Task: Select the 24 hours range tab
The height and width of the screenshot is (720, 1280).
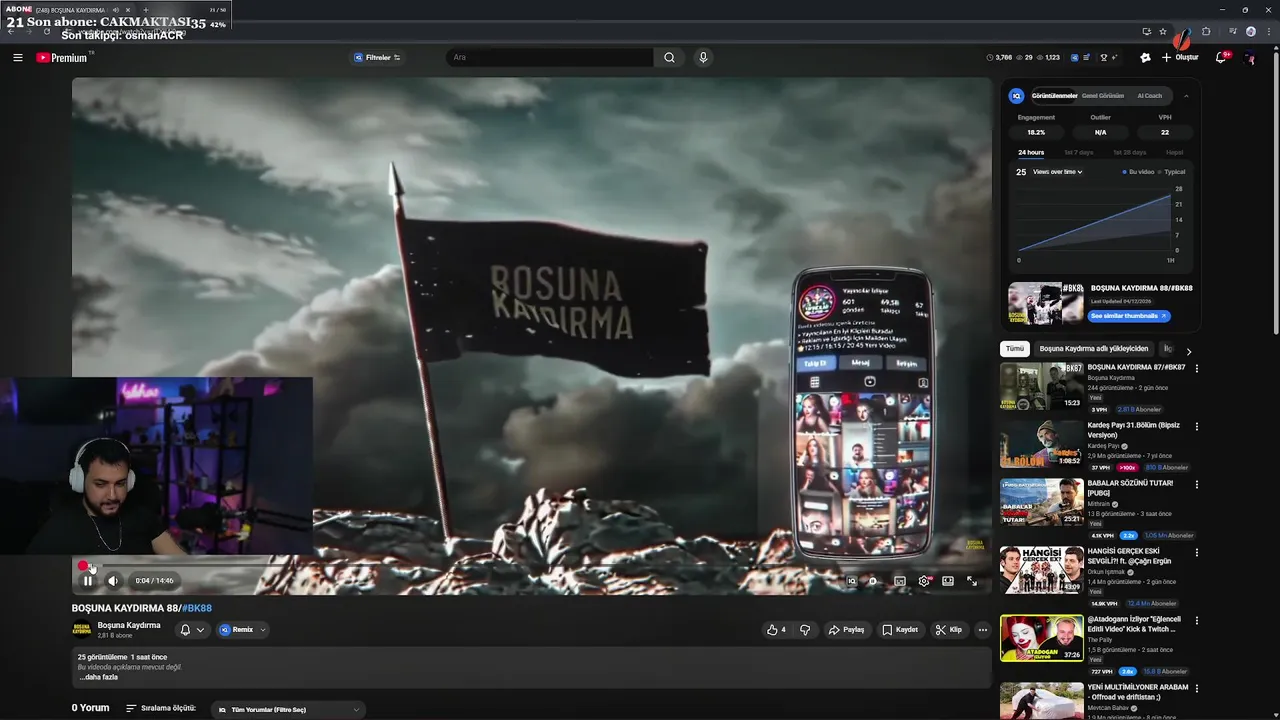Action: coord(1031,152)
